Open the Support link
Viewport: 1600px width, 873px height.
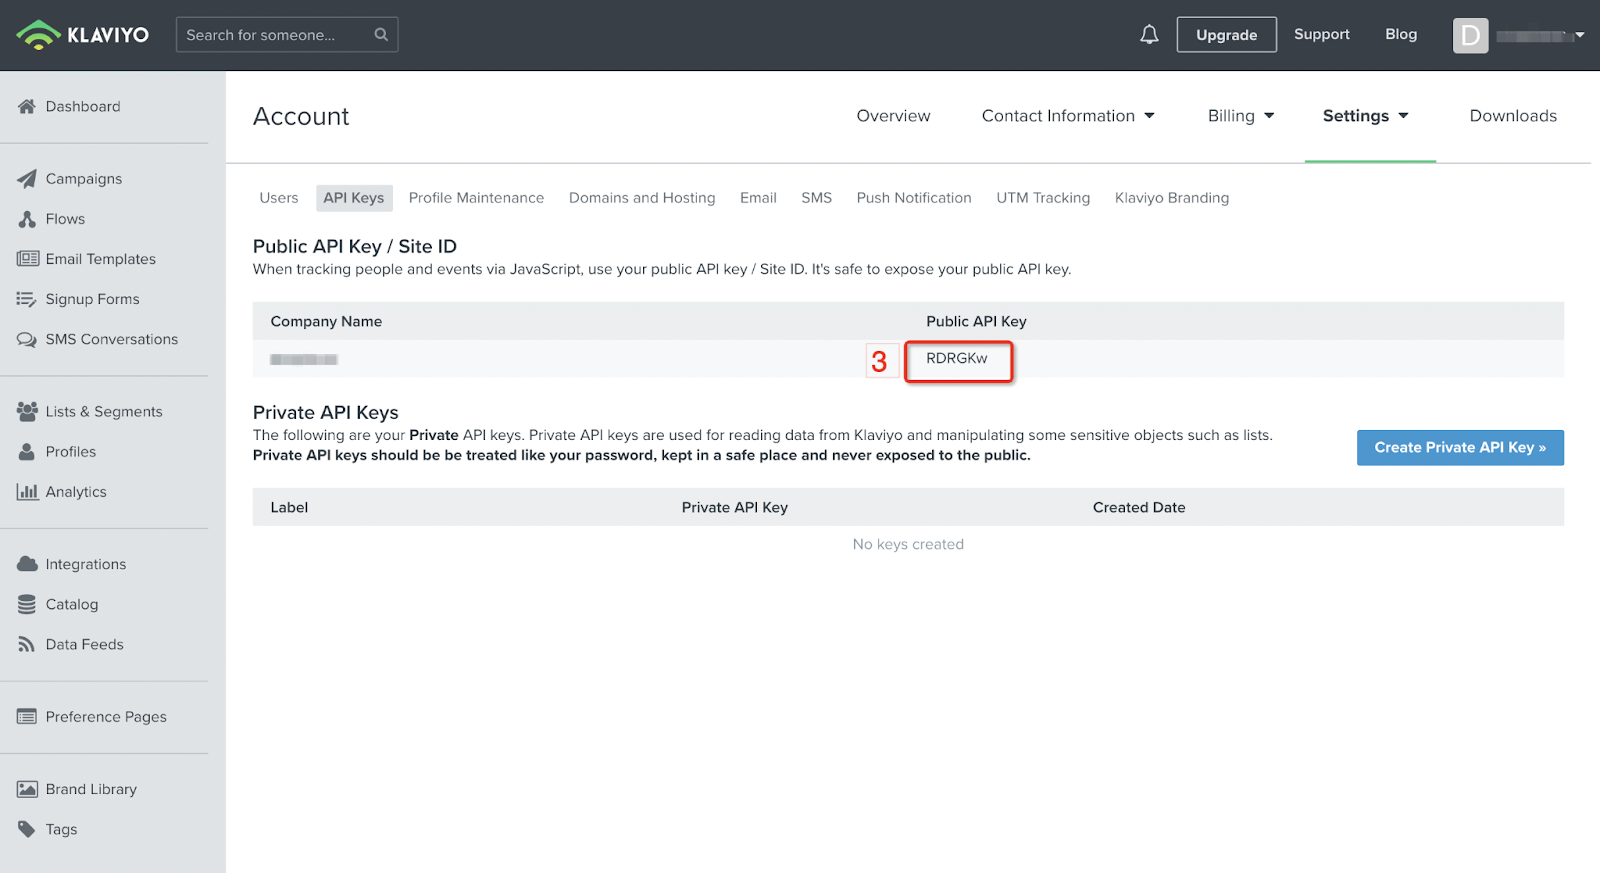tap(1322, 34)
